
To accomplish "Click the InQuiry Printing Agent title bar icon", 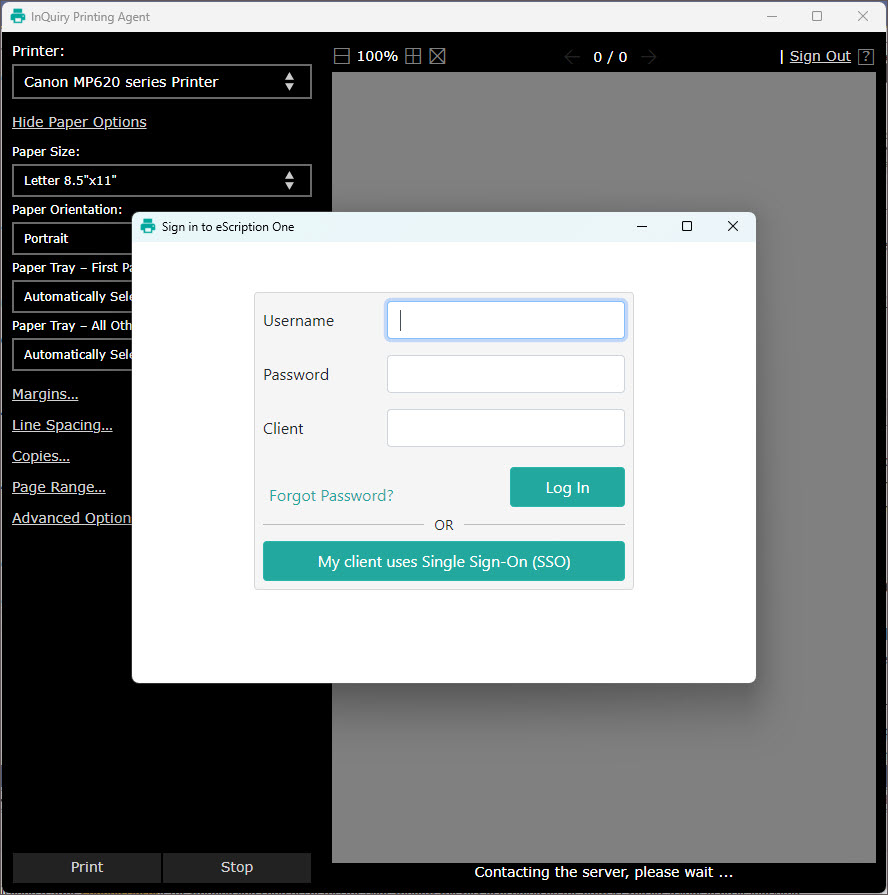I will point(18,17).
